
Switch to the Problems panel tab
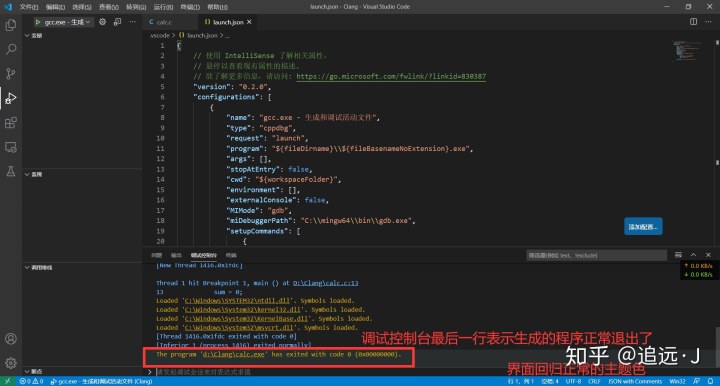(157, 255)
